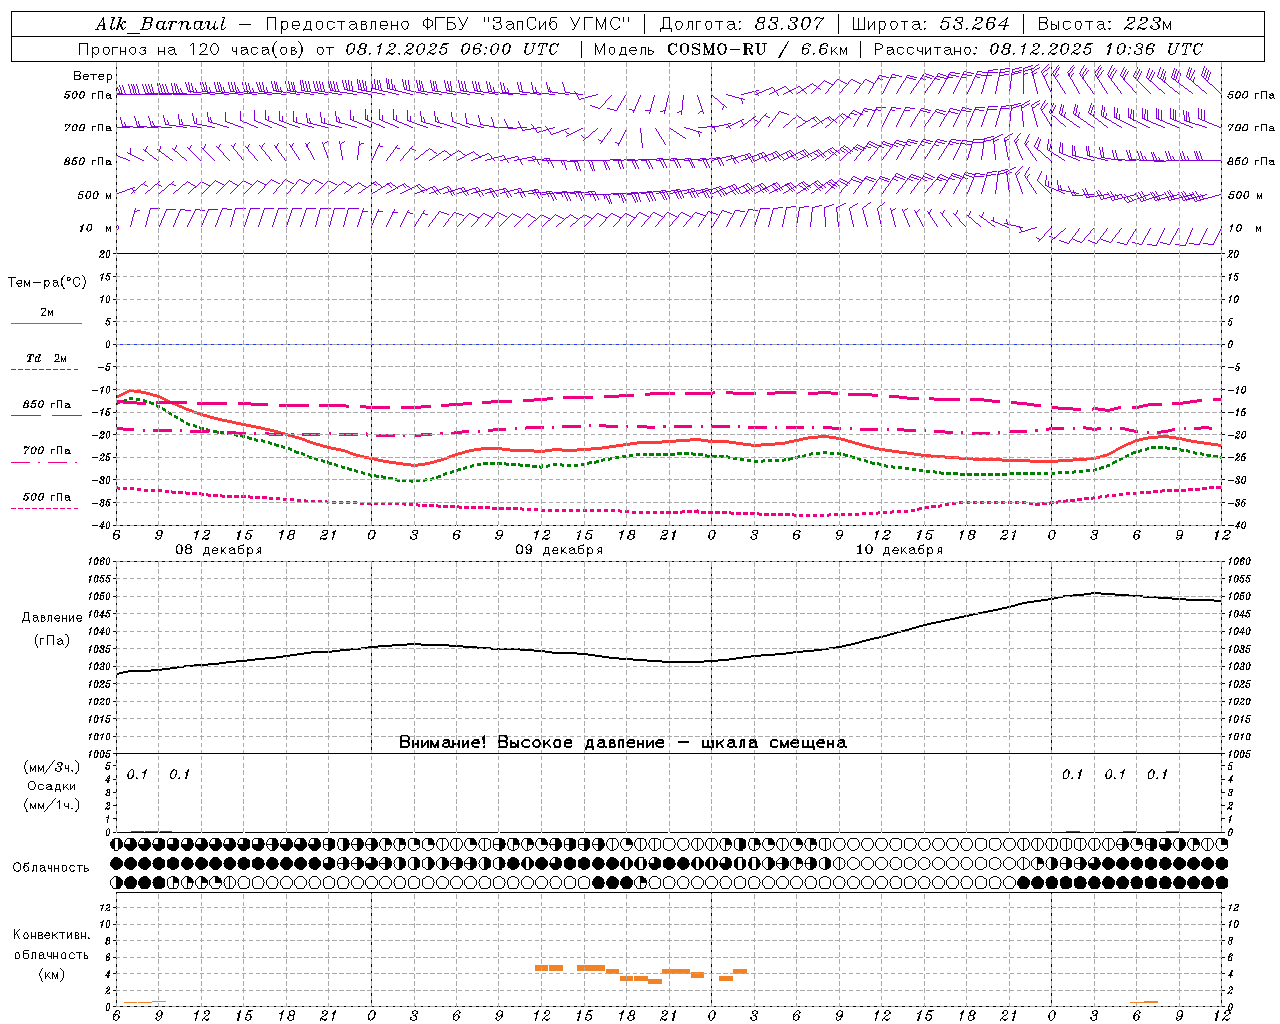Click the Тем-ра(°C) panel label
This screenshot has width=1280, height=1024.
[47, 283]
